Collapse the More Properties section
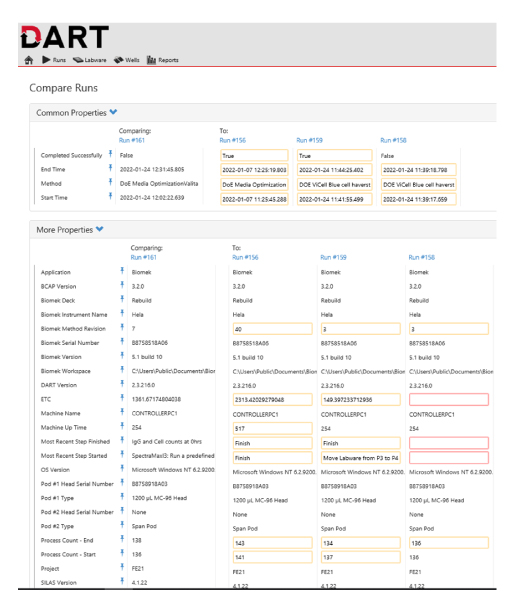This screenshot has width=511, height=612. click(x=100, y=229)
